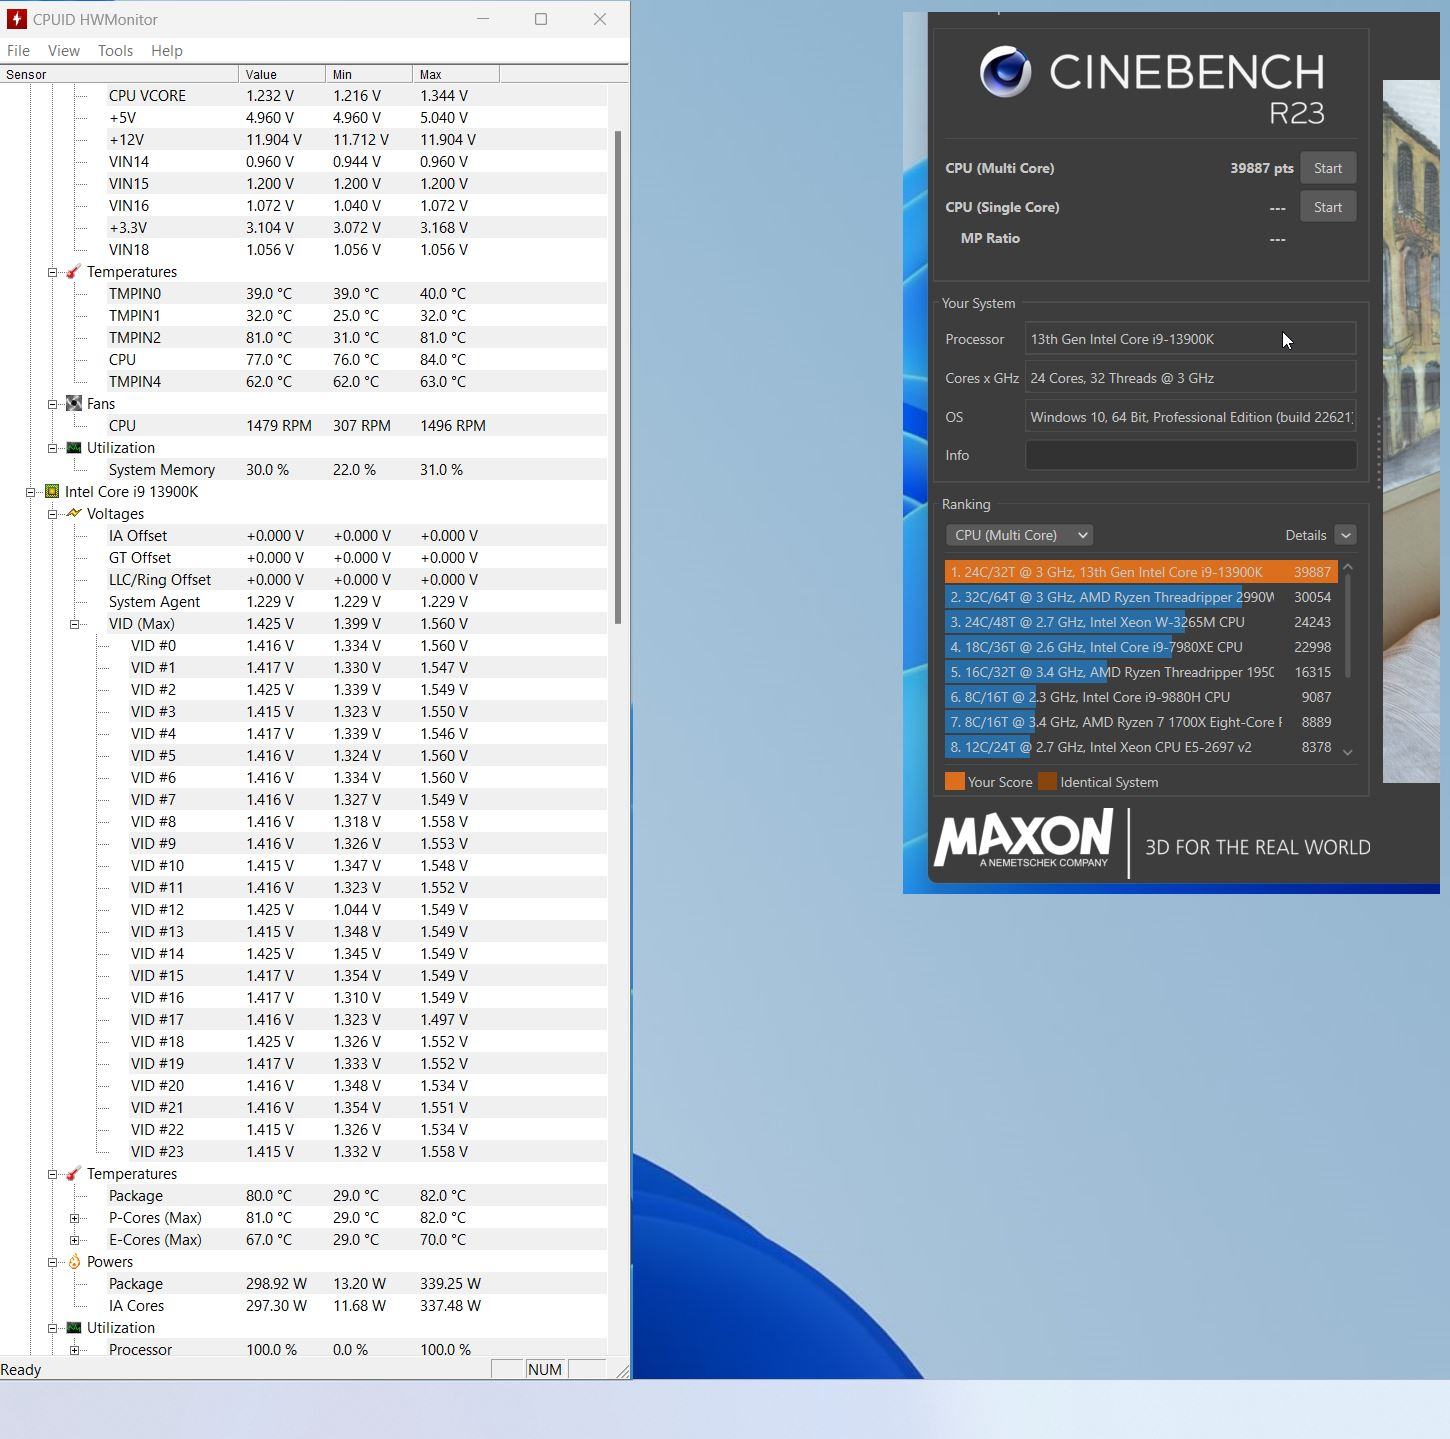The height and width of the screenshot is (1439, 1450).
Task: Click the NUM indicator in status bar
Action: [545, 1370]
